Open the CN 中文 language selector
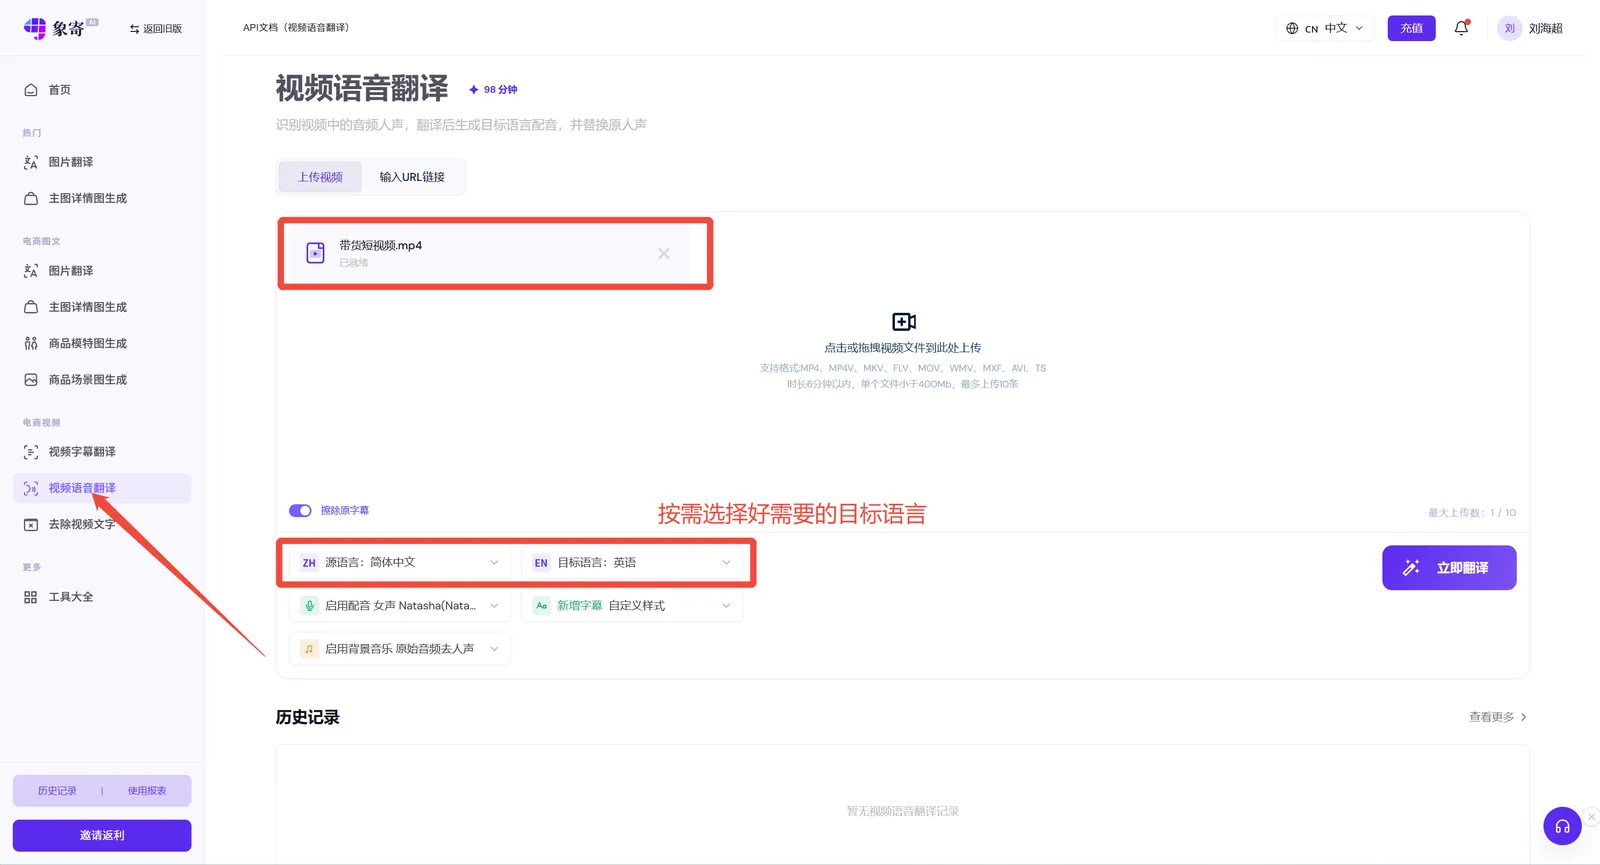This screenshot has width=1600, height=865. pyautogui.click(x=1325, y=28)
